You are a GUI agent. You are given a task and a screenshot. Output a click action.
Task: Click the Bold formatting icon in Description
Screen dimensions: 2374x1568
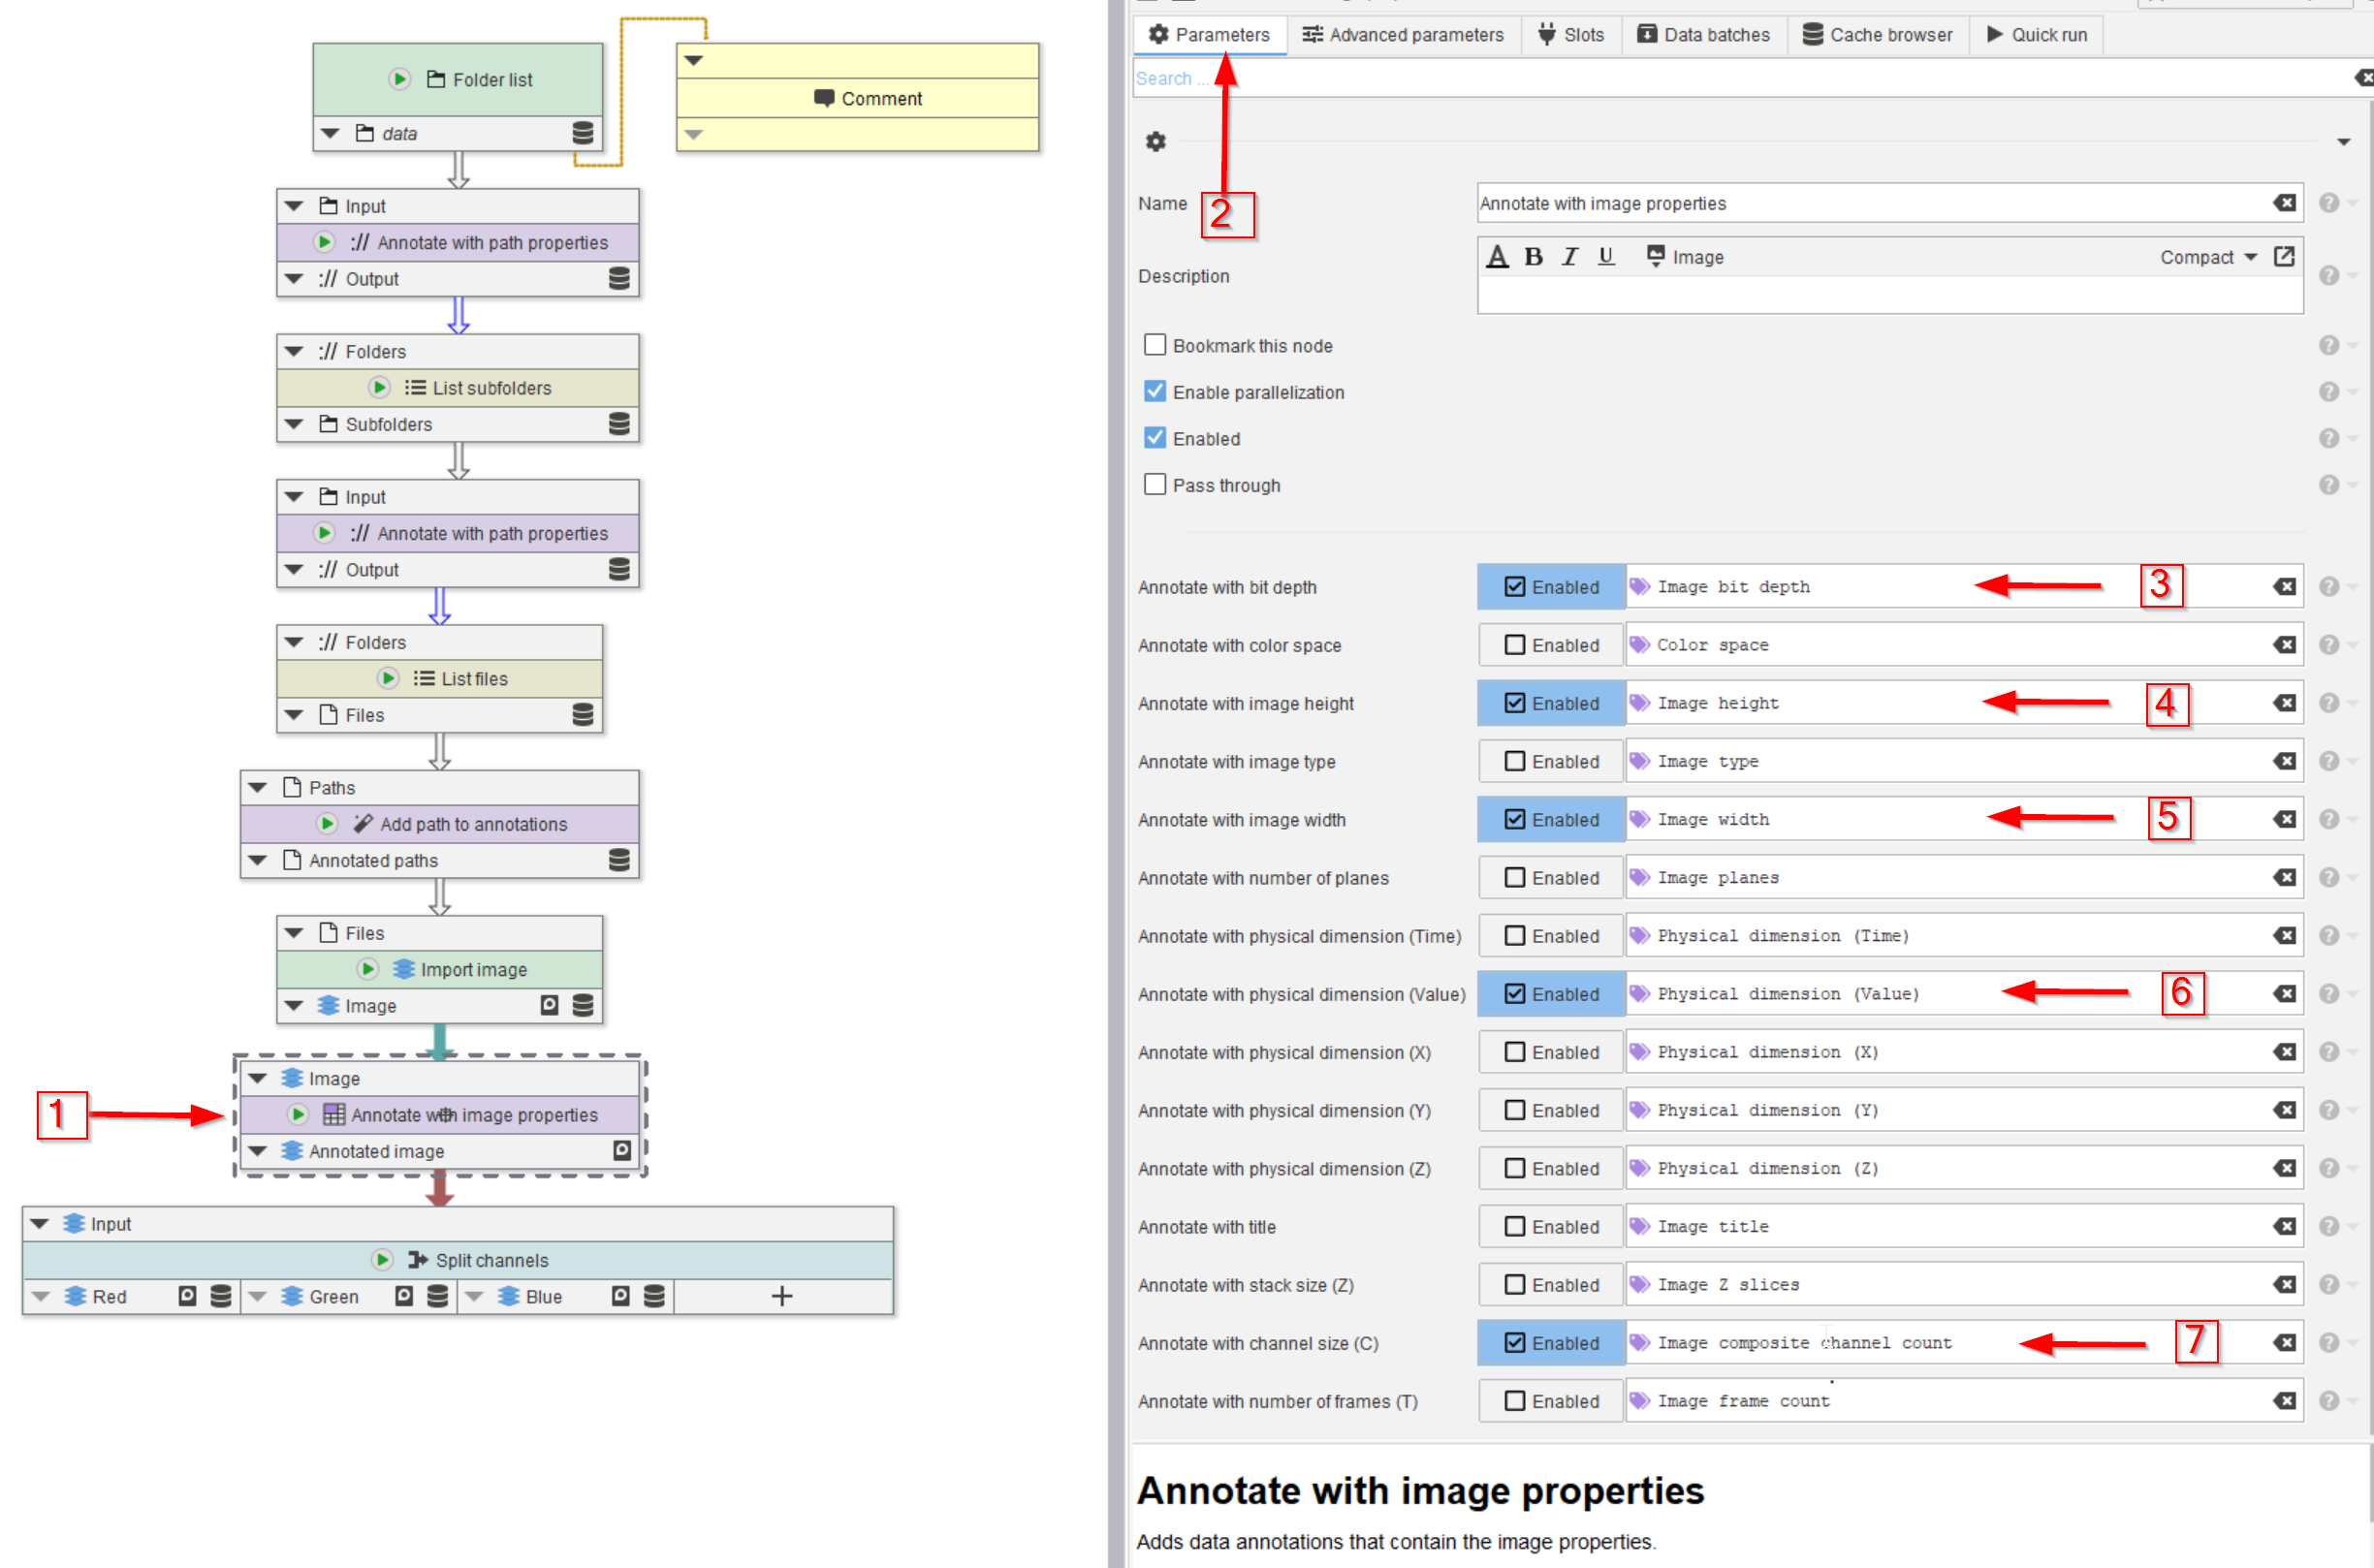point(1533,257)
